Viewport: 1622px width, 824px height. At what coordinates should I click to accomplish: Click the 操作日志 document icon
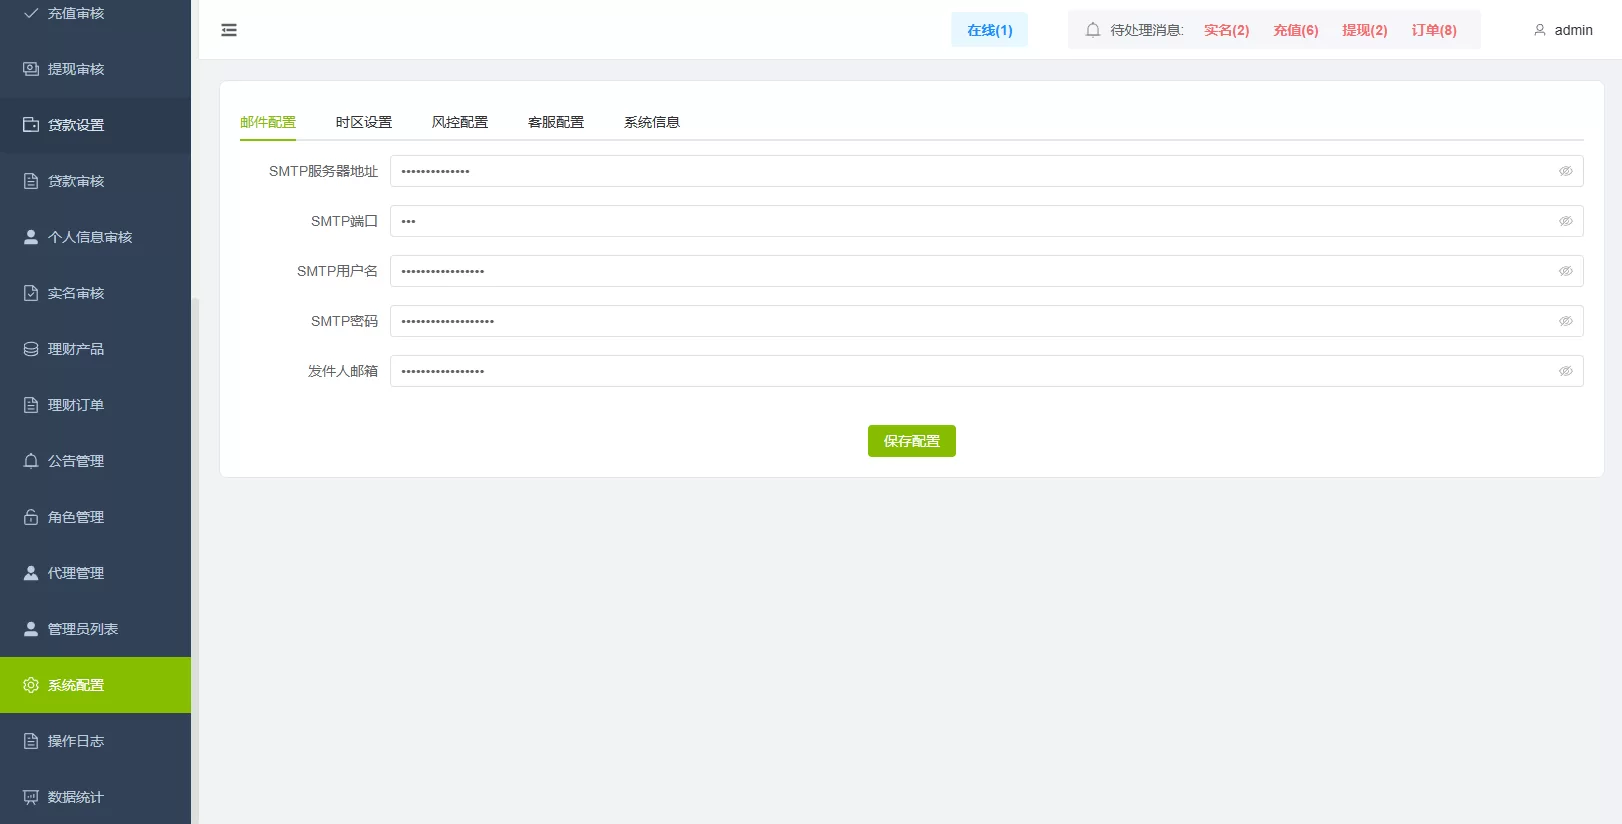pos(31,741)
